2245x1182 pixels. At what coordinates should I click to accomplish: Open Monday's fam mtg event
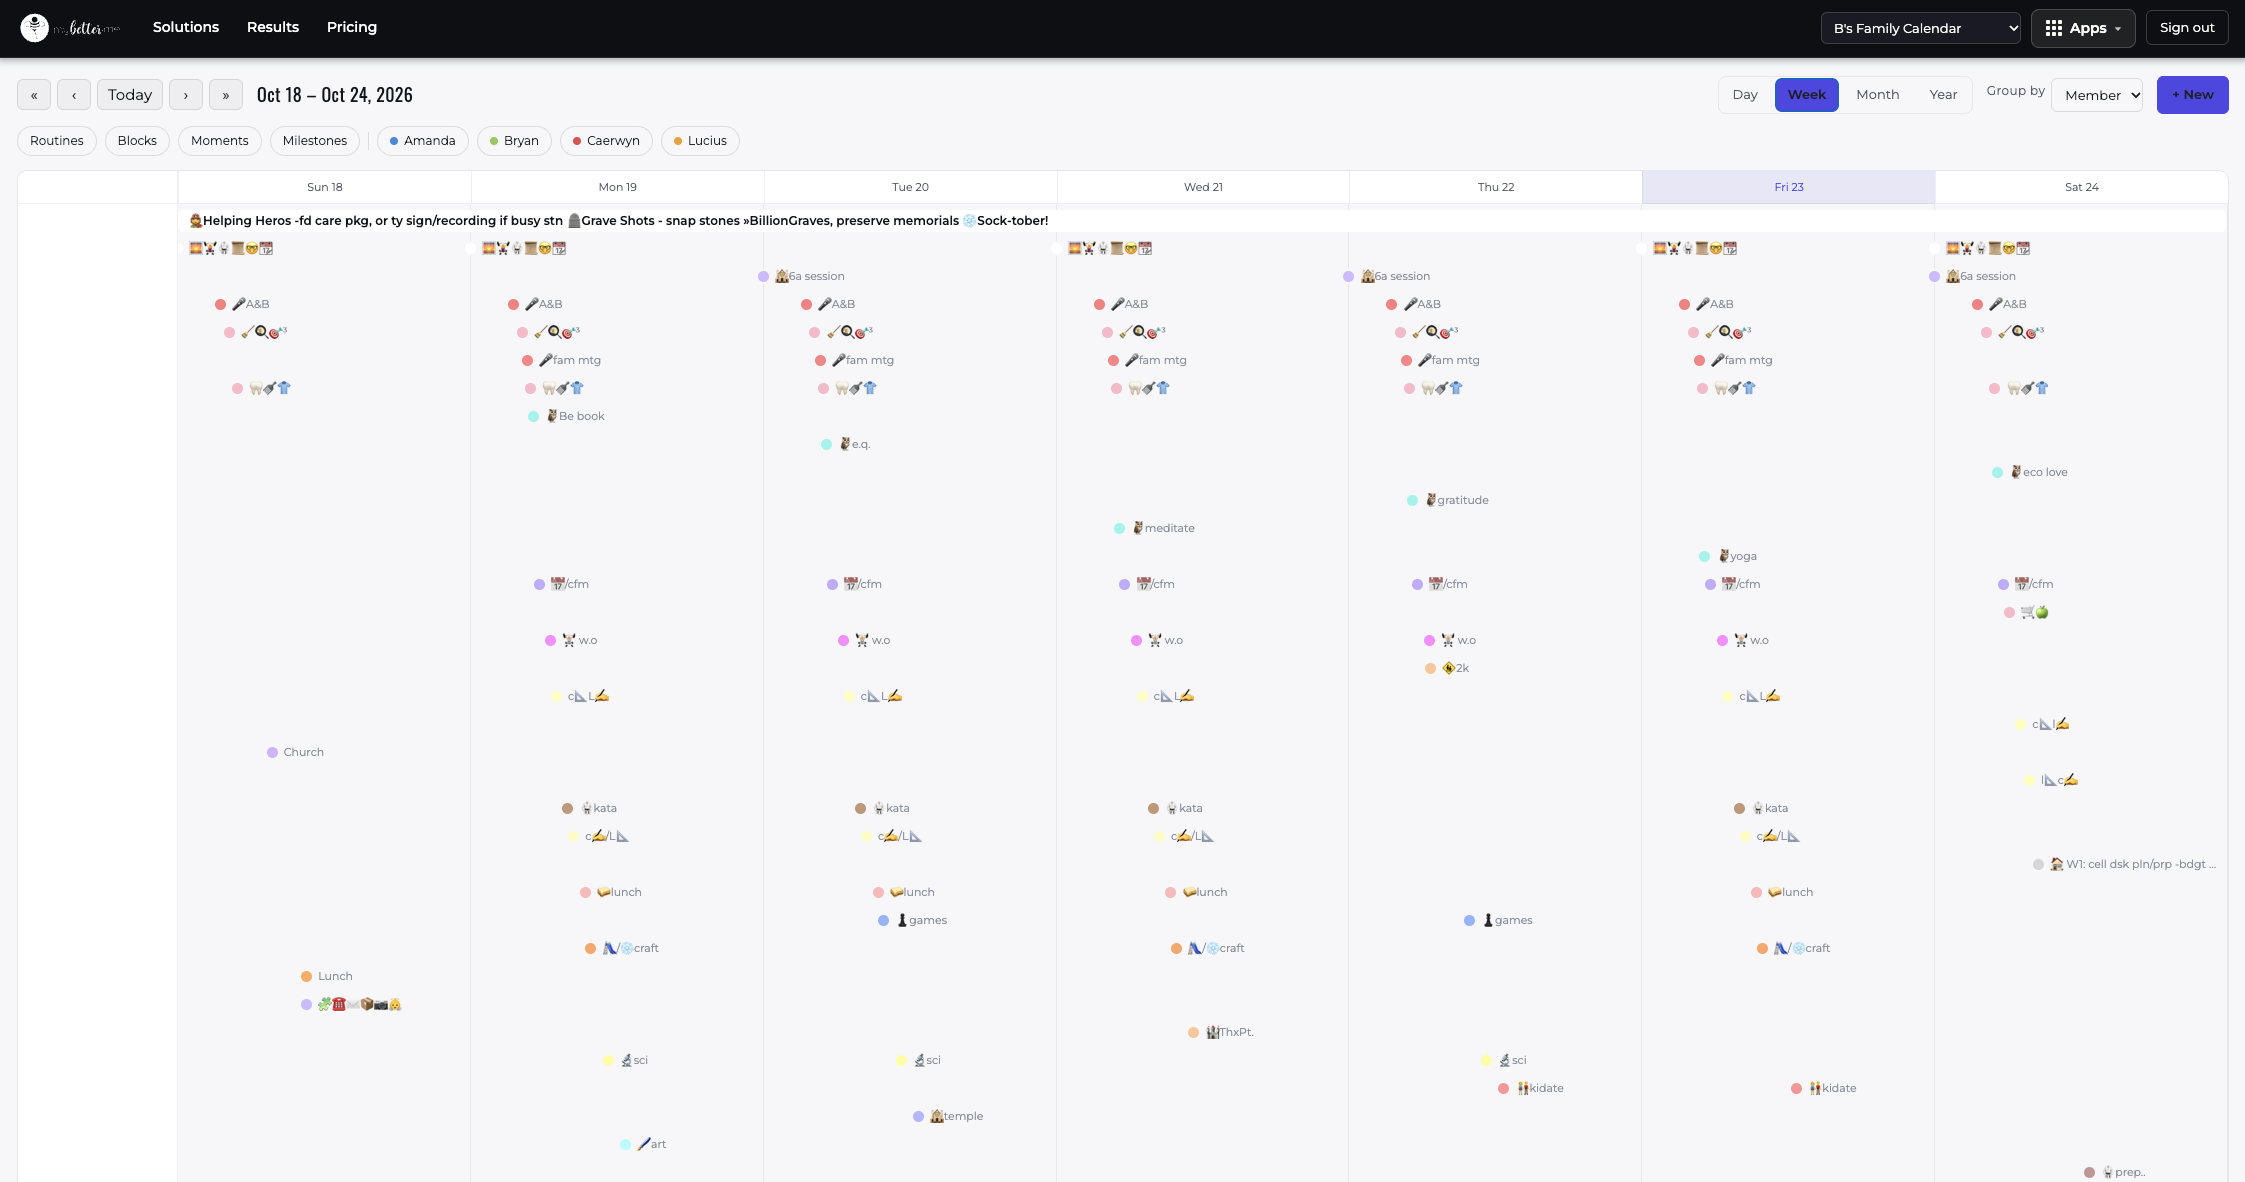point(562,360)
